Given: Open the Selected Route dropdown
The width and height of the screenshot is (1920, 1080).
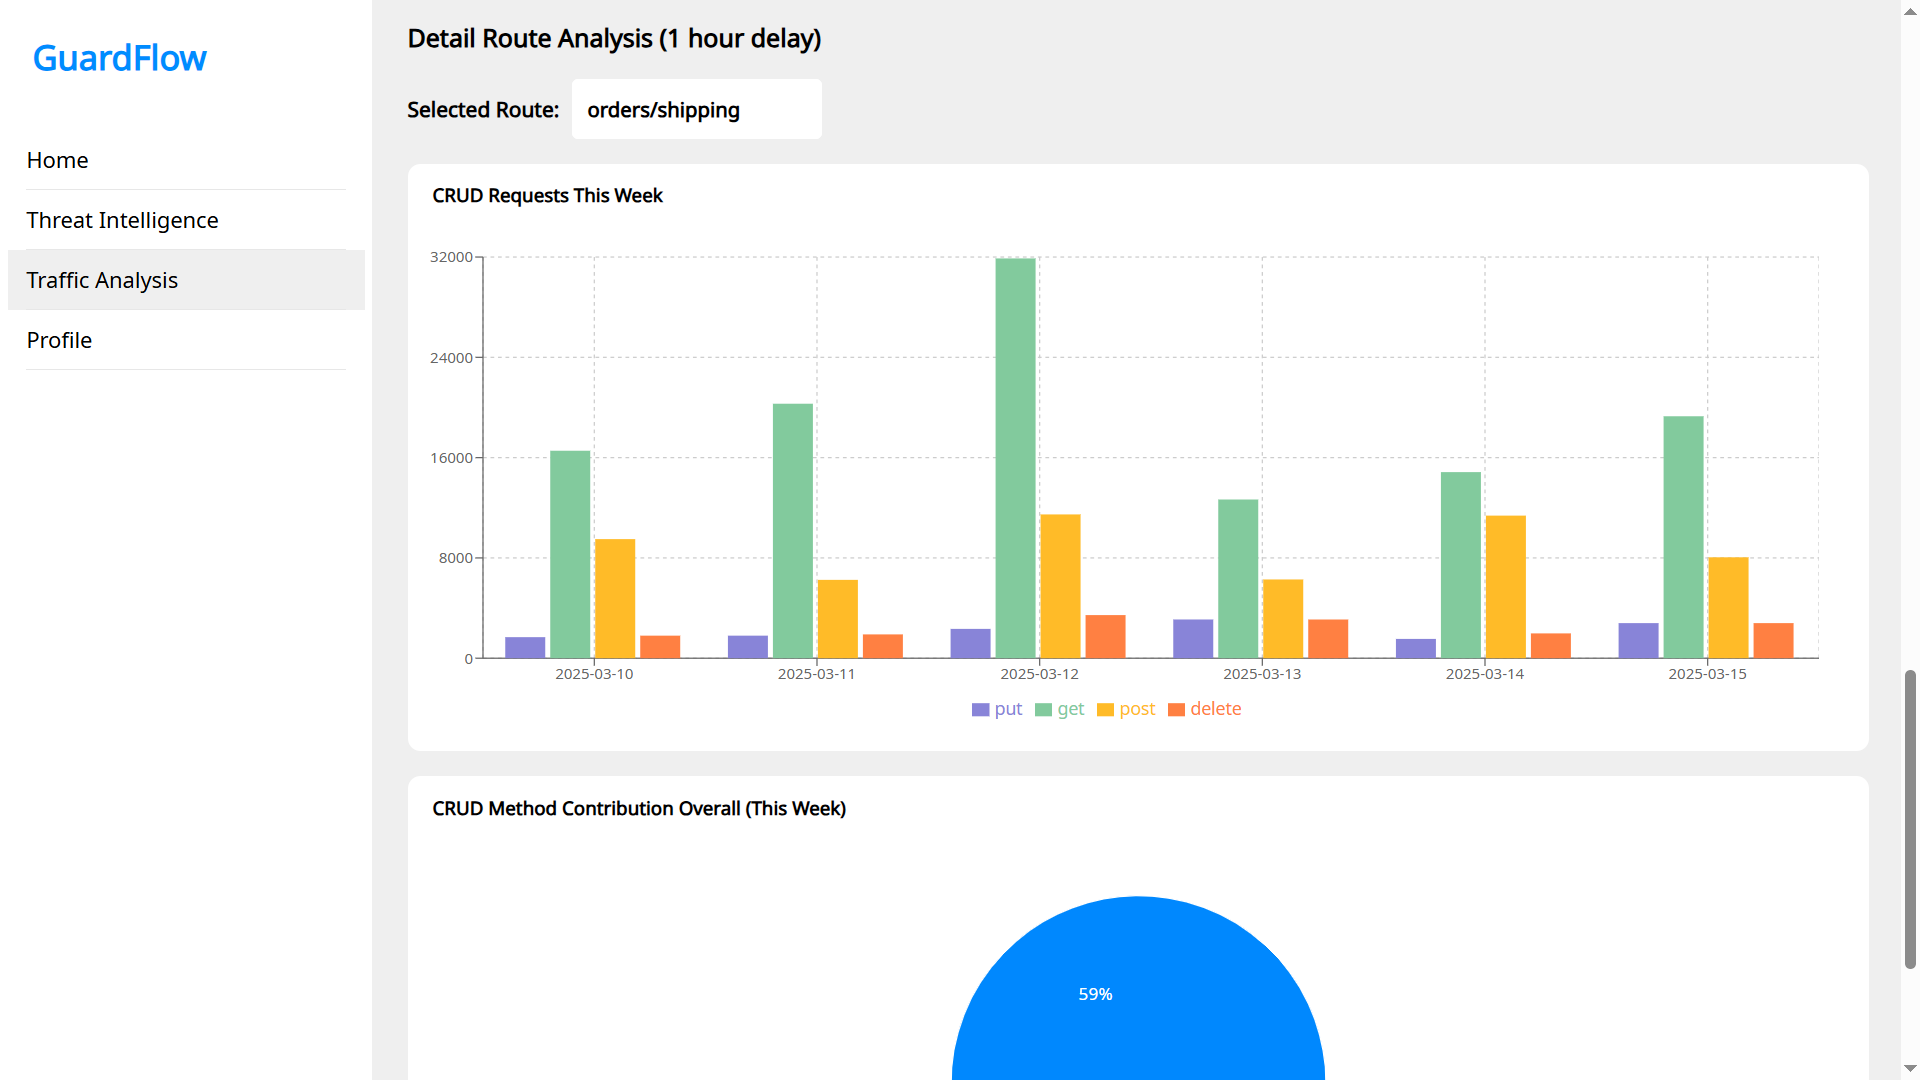Looking at the screenshot, I should [x=696, y=110].
